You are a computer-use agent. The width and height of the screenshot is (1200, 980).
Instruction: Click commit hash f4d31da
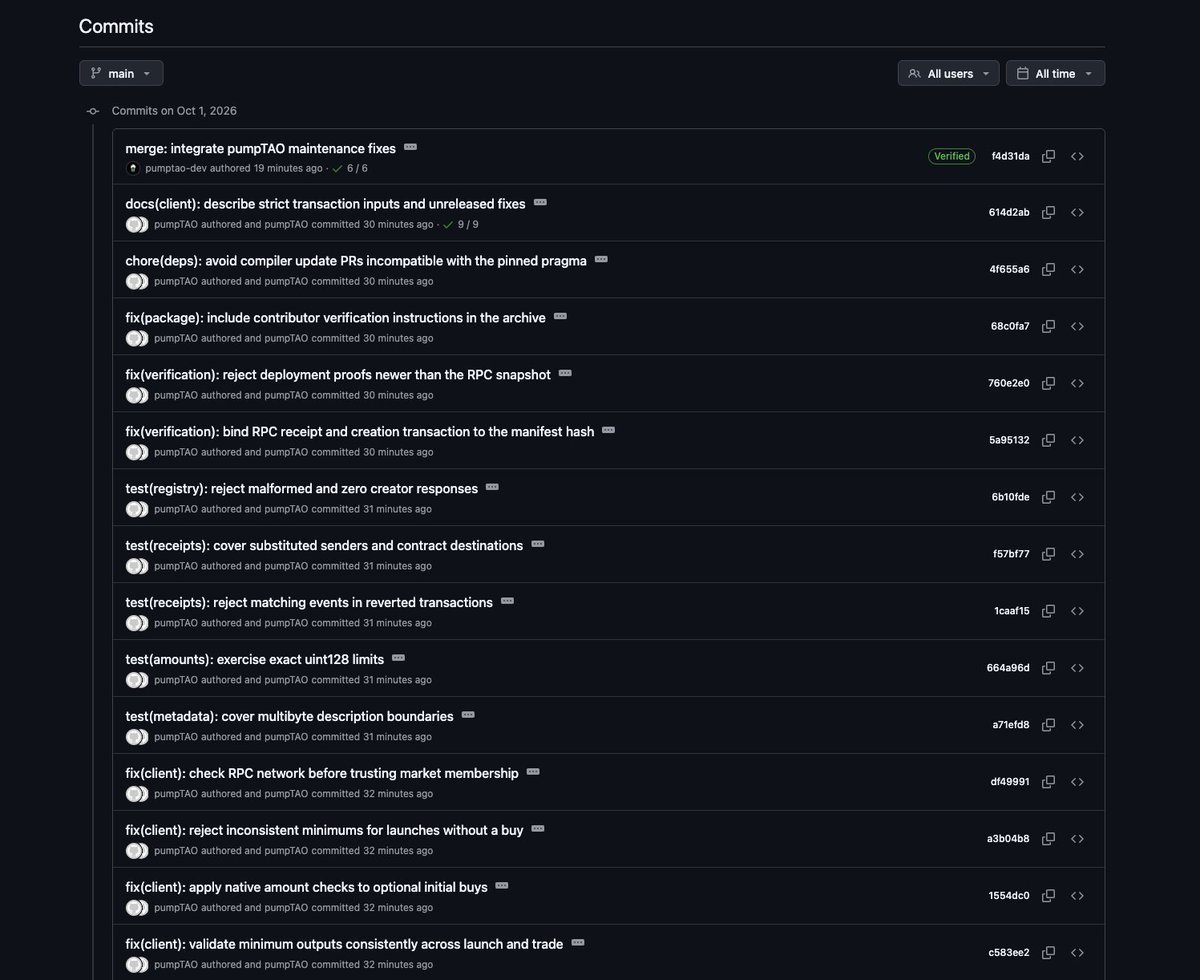pos(1010,156)
